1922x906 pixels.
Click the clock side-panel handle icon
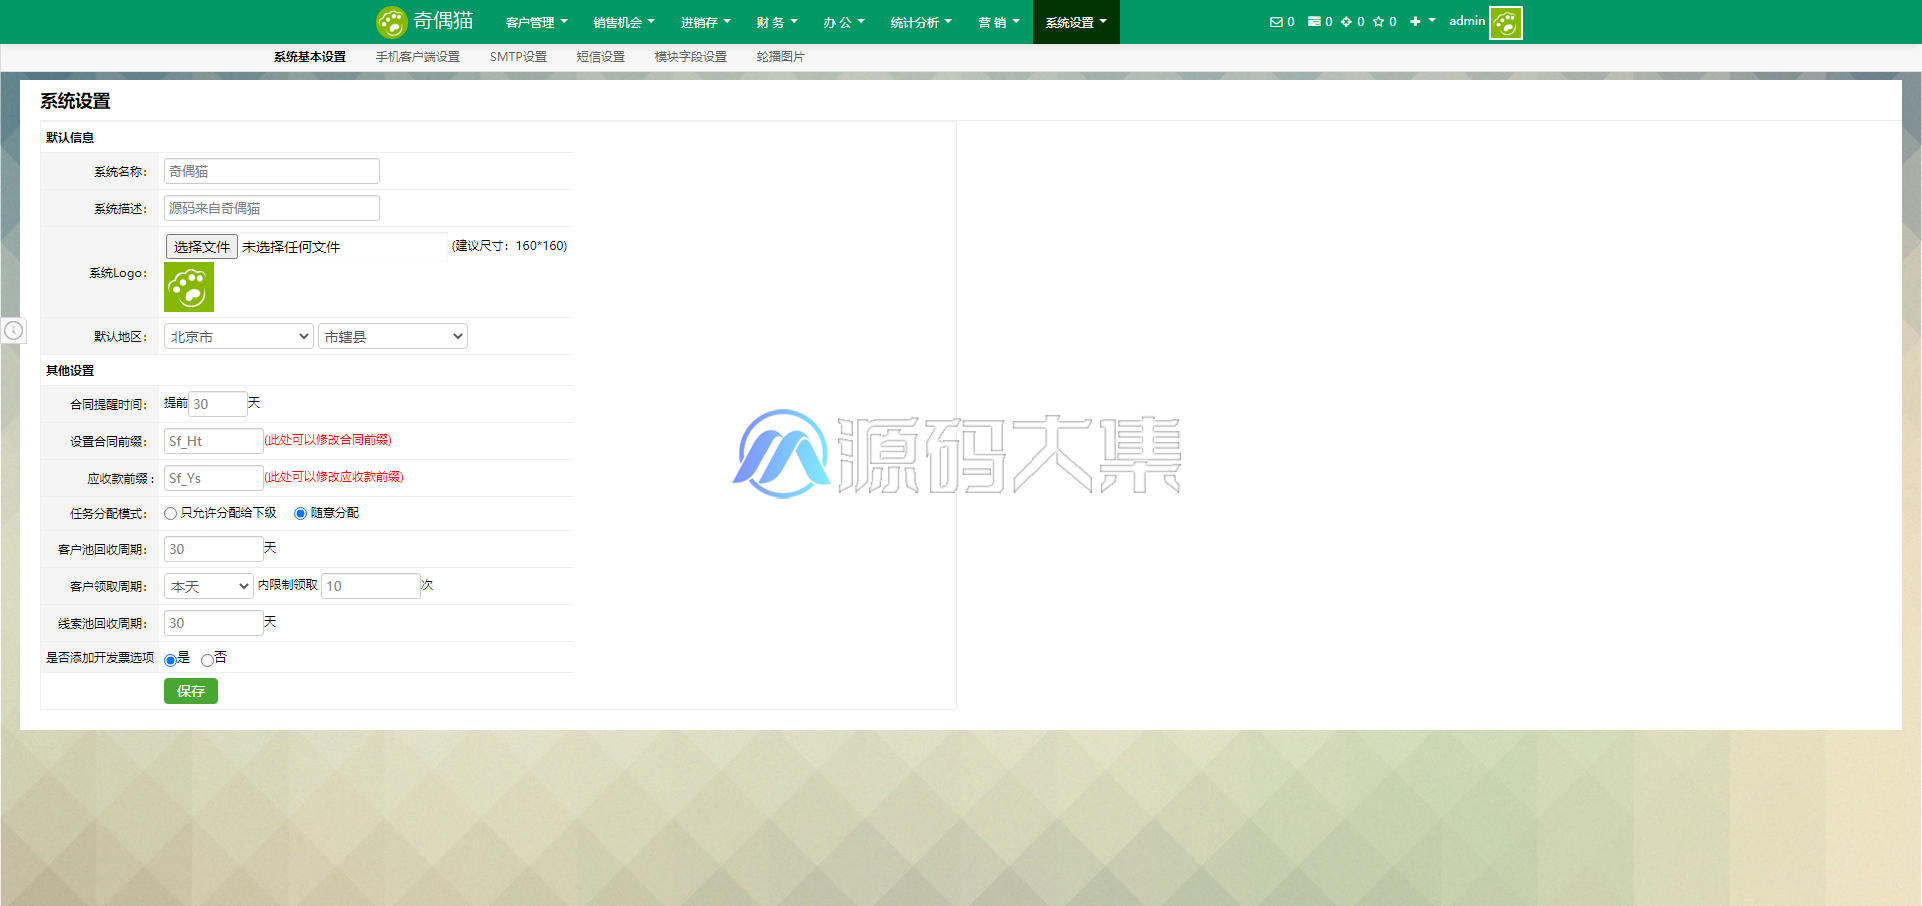tap(13, 330)
